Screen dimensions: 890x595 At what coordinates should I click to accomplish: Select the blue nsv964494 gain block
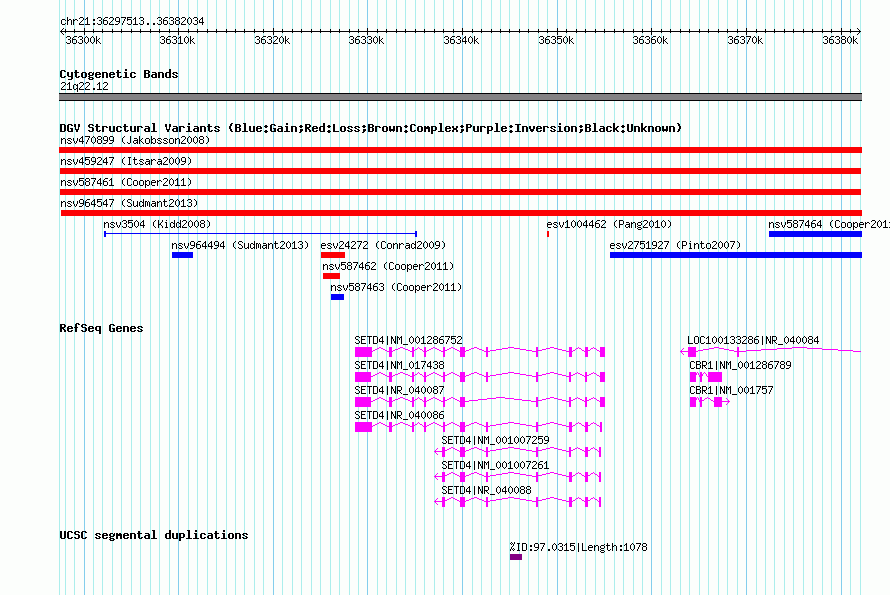coord(182,255)
